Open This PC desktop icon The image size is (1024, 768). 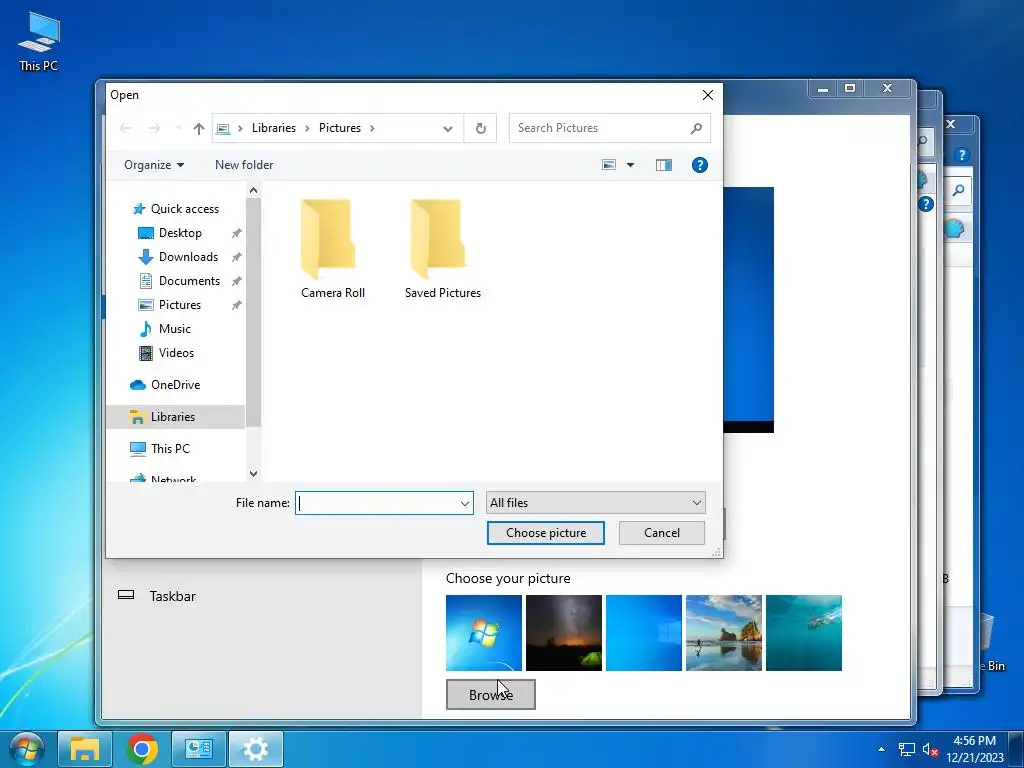[39, 42]
